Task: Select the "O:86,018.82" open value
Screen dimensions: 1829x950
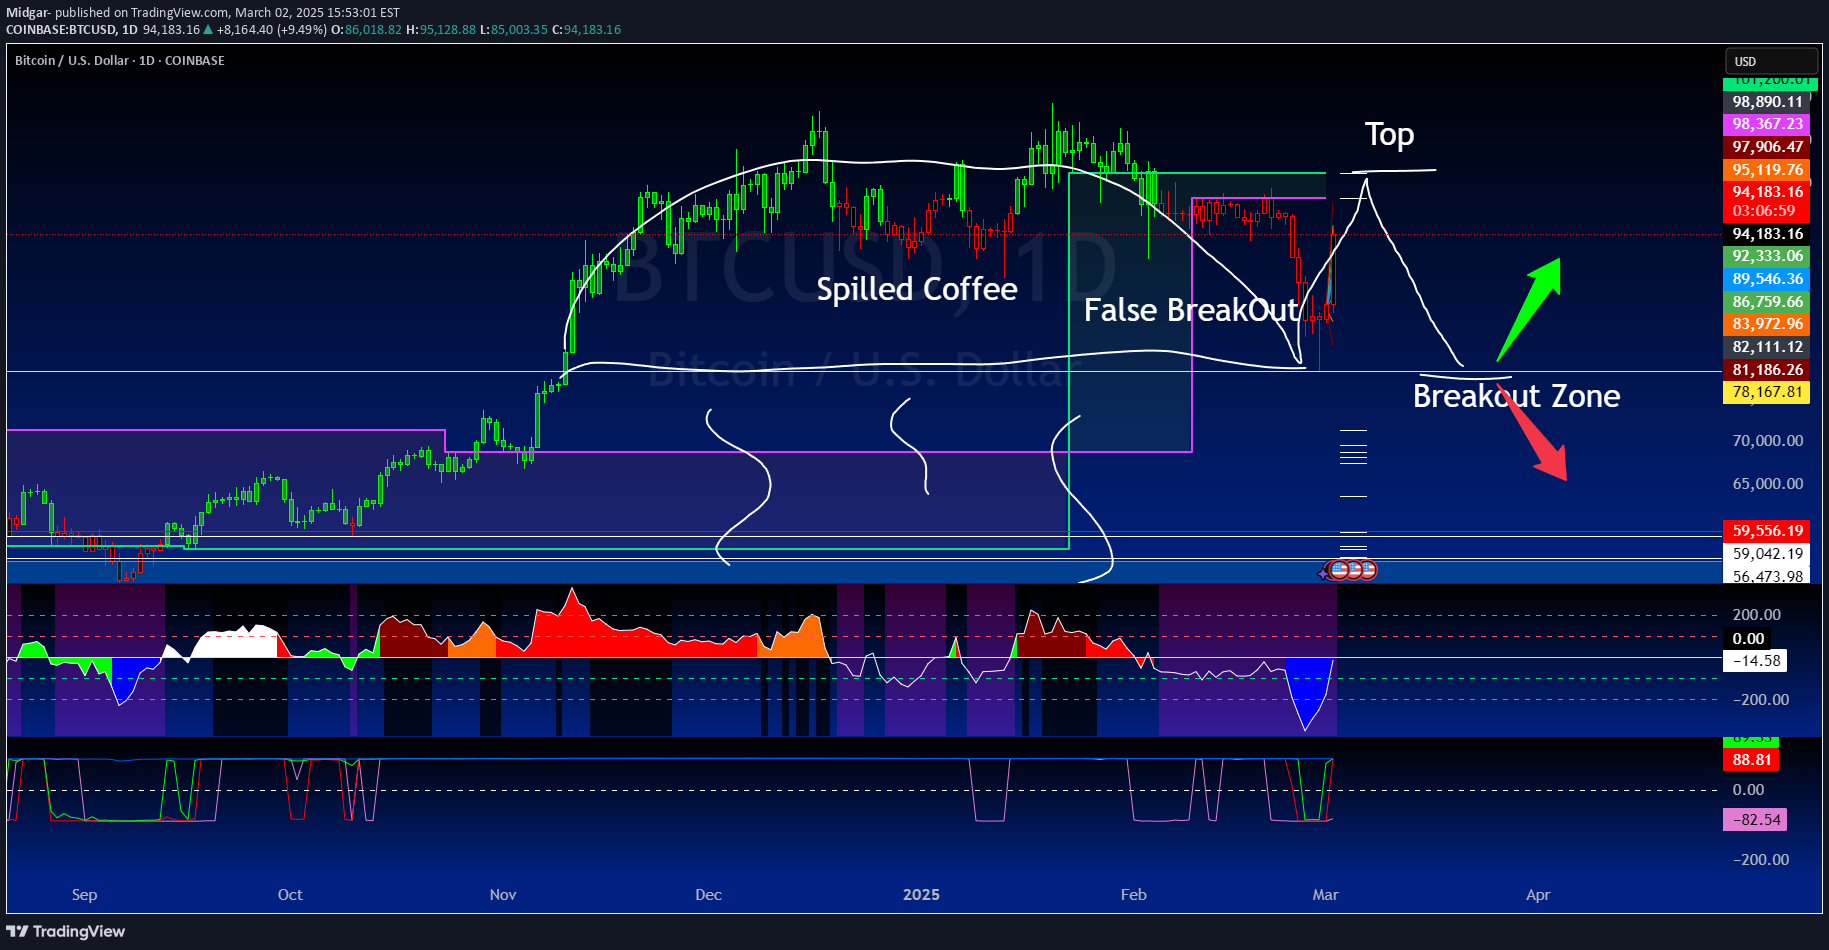Action: [x=366, y=30]
